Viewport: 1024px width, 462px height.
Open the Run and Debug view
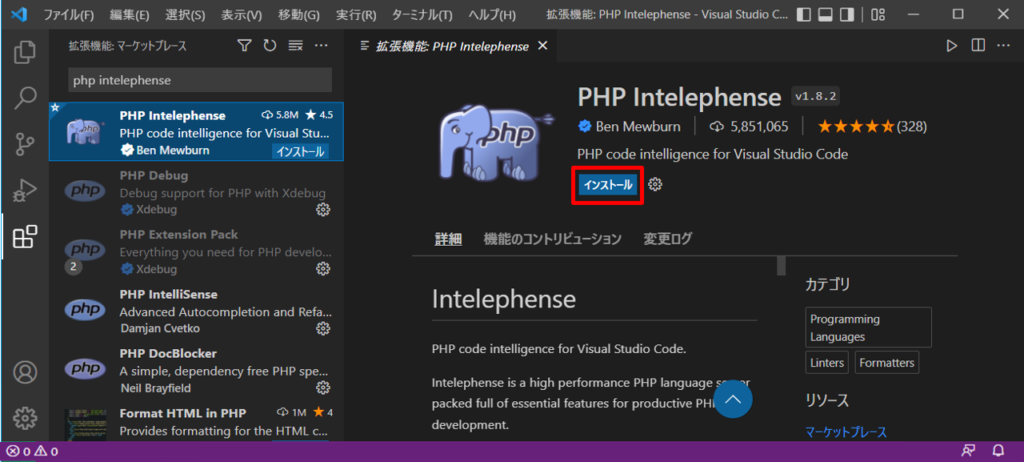click(24, 191)
